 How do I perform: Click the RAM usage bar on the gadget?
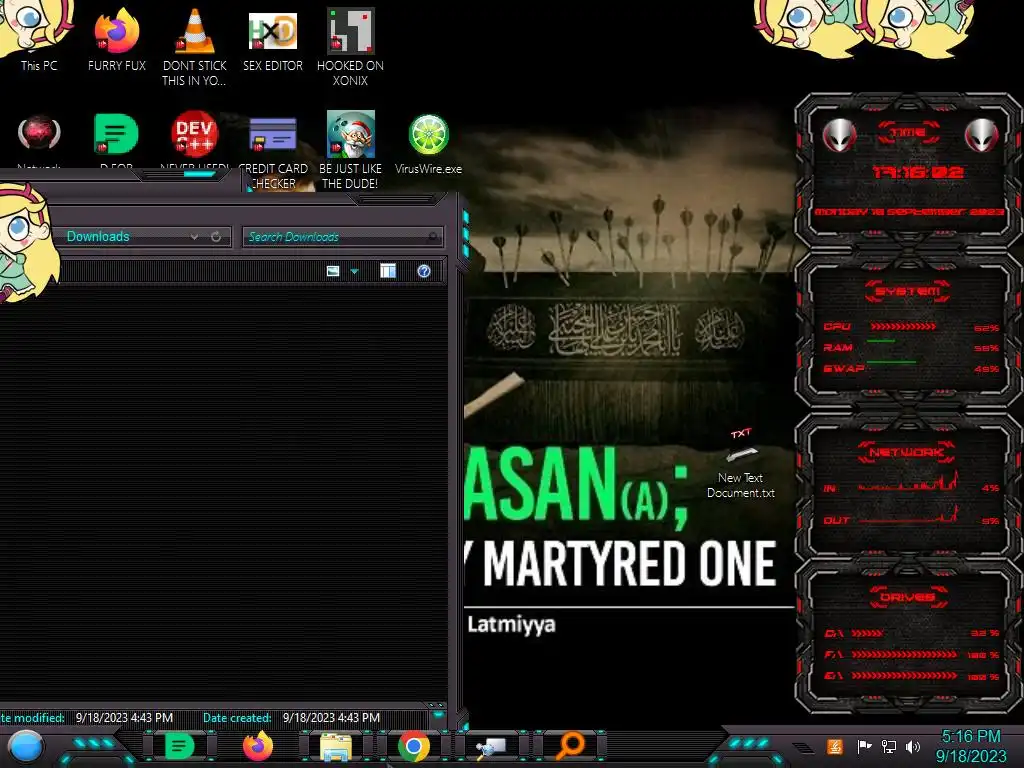click(882, 341)
